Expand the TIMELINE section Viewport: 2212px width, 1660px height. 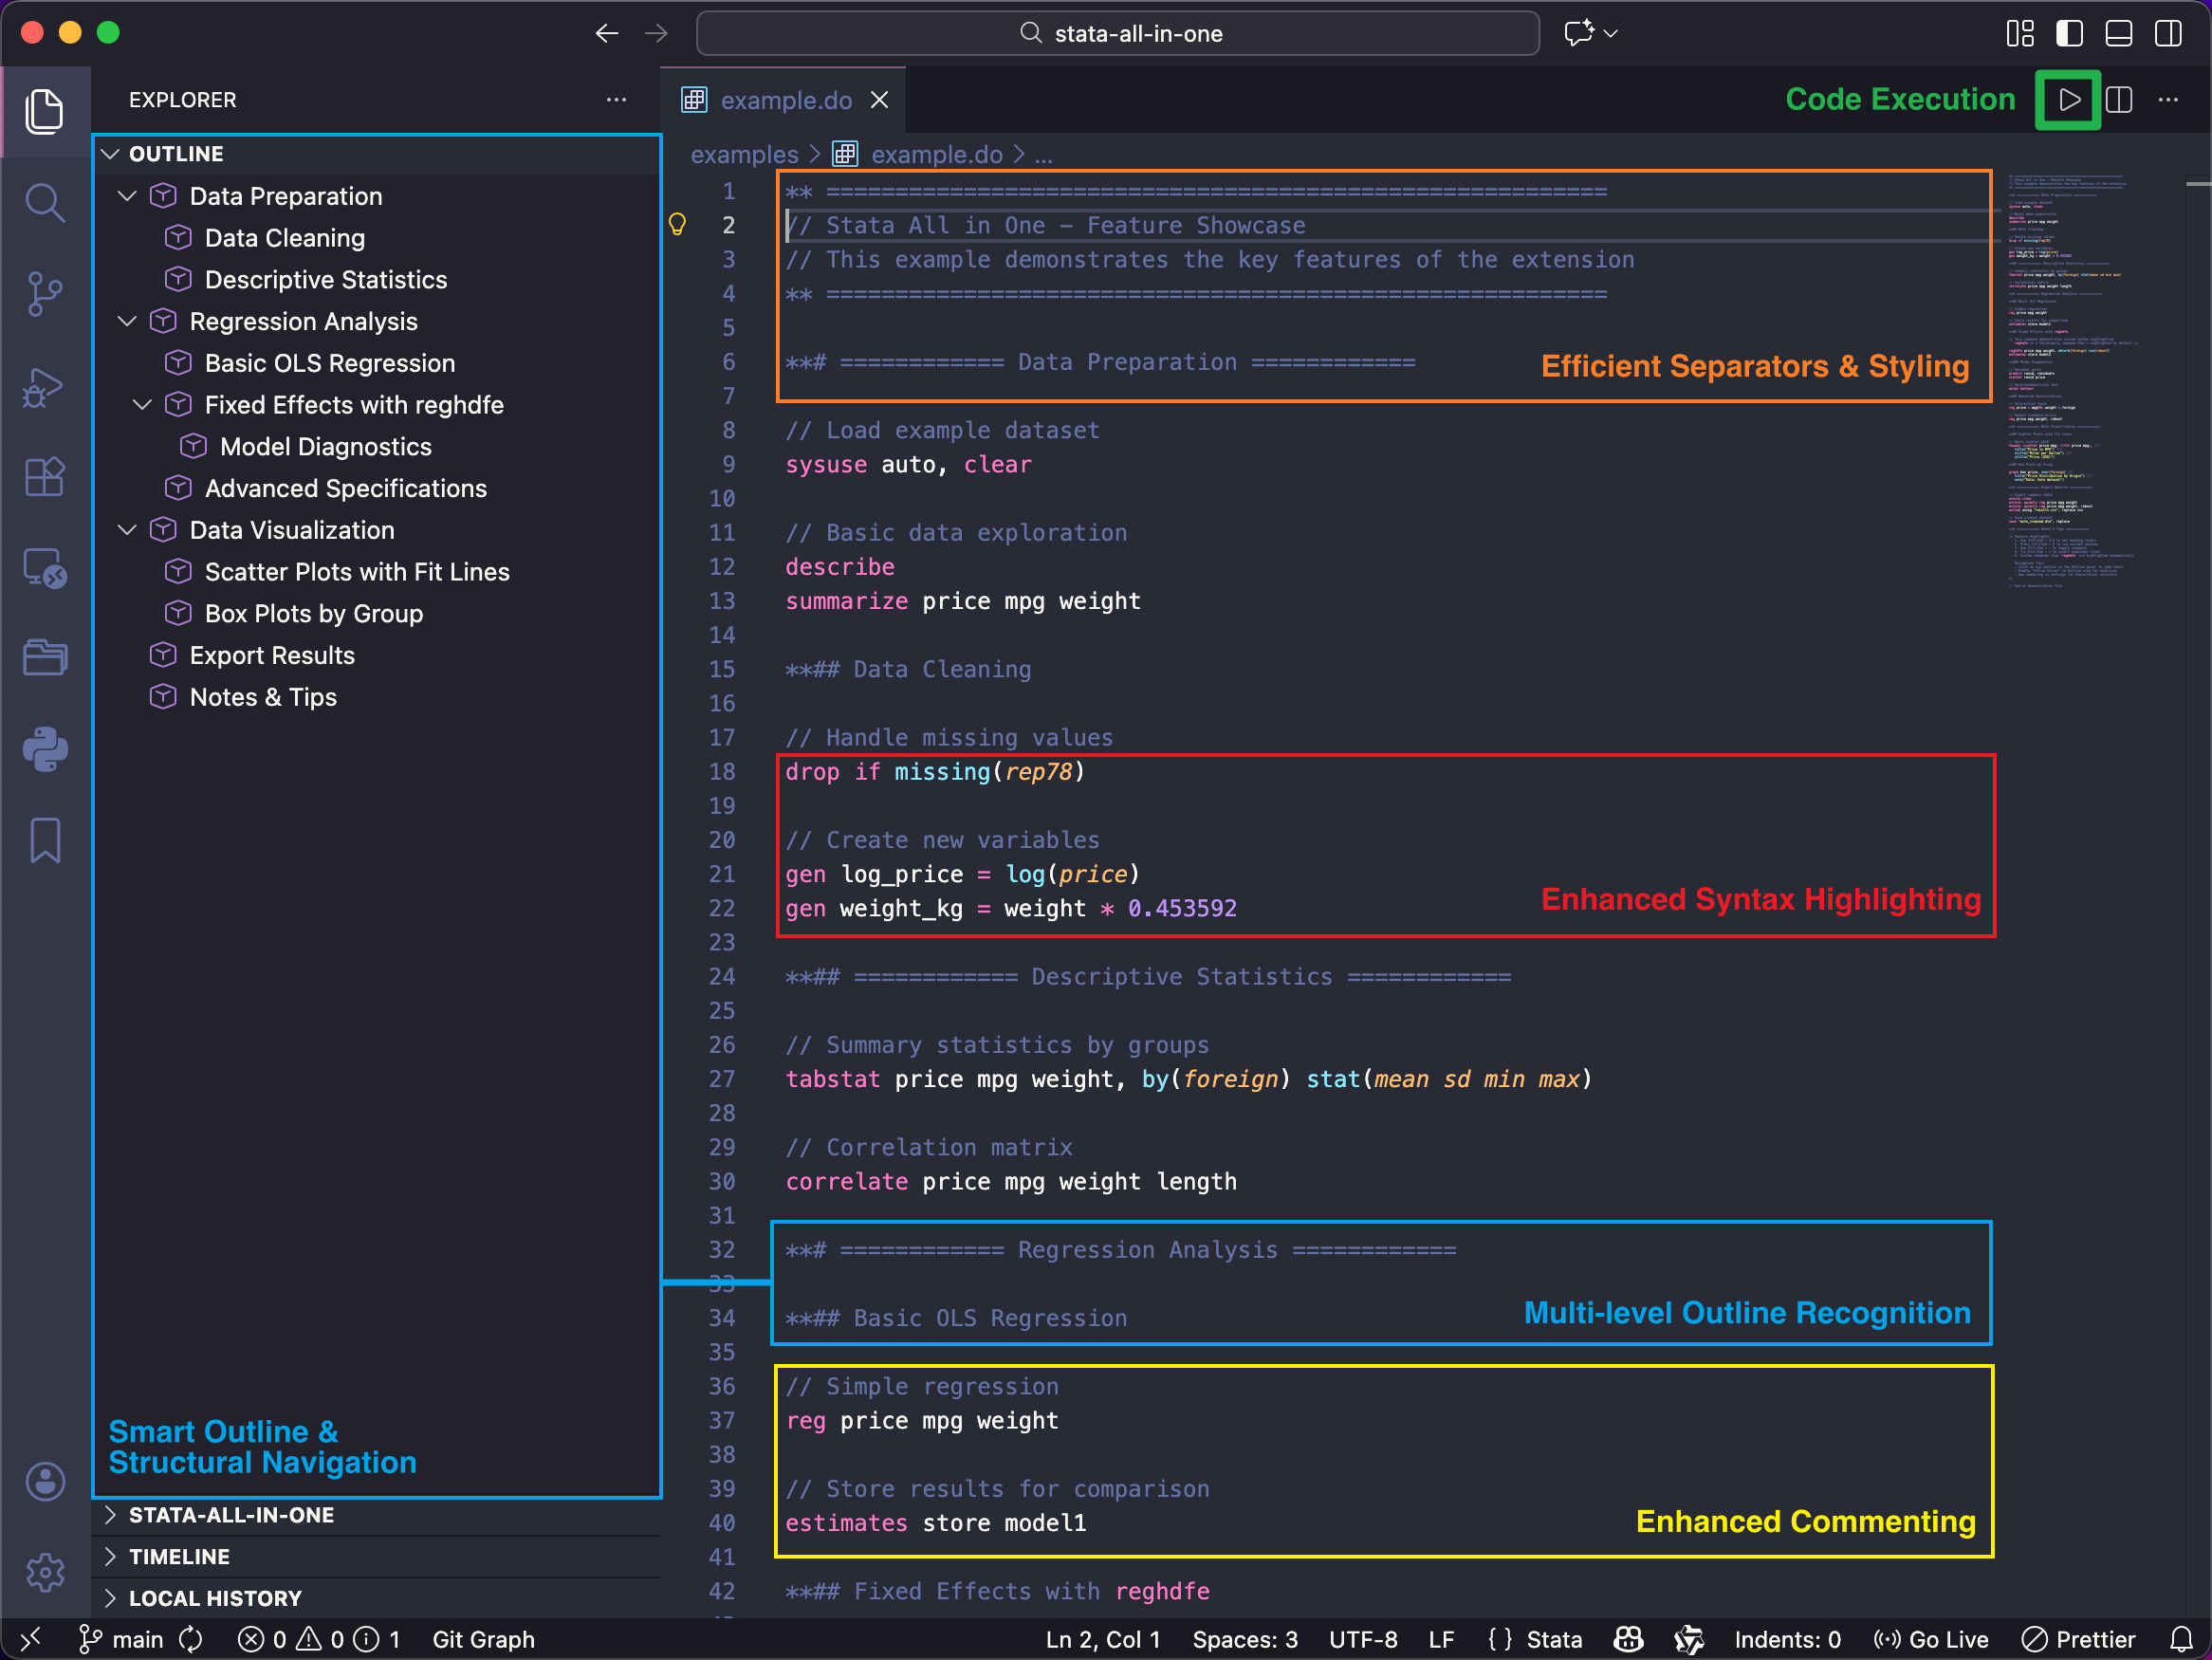coord(178,1556)
